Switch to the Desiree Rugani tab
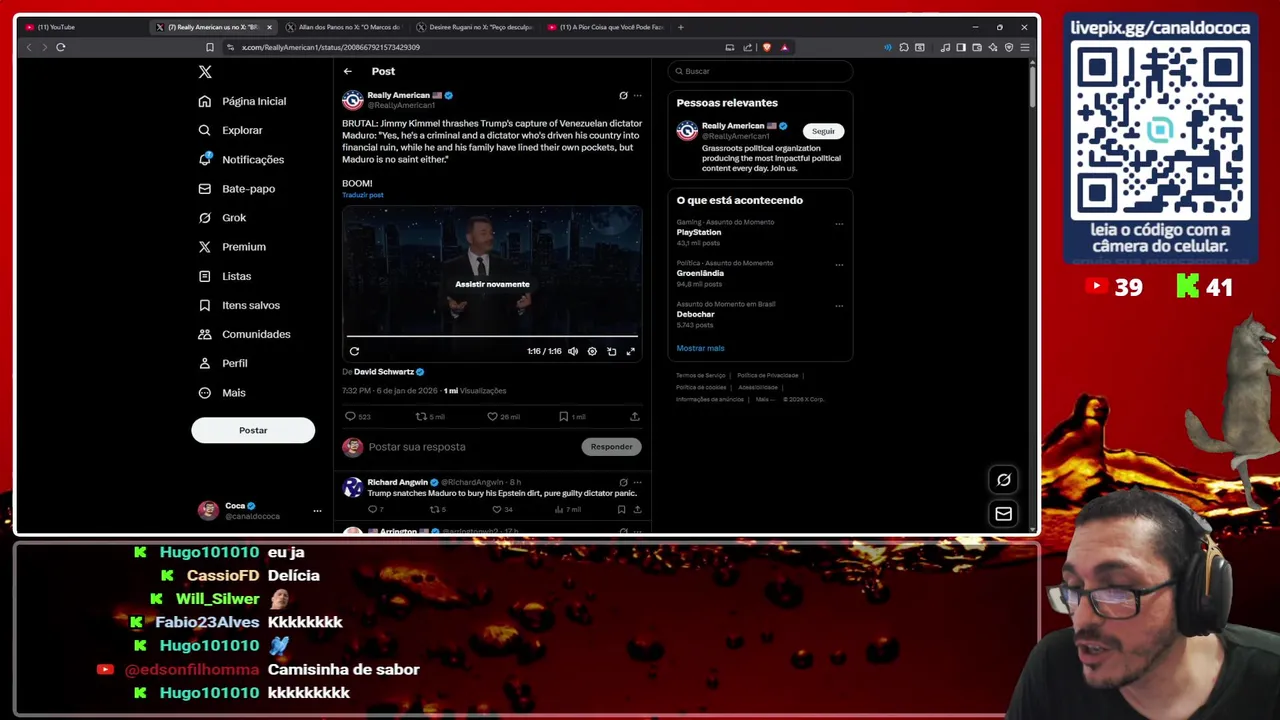Viewport: 1280px width, 720px height. [474, 27]
